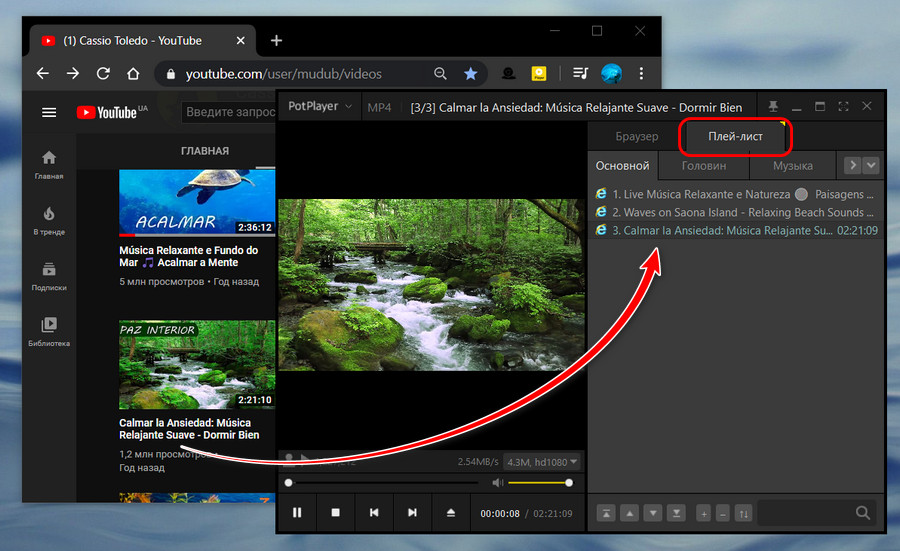Open the YouTube hamburger menu
Screen dimensions: 900x551
click(x=49, y=112)
